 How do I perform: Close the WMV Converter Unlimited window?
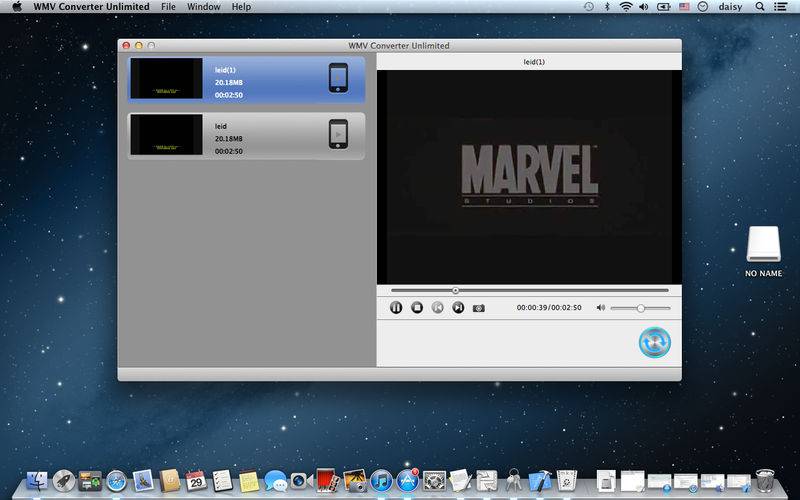pyautogui.click(x=126, y=45)
